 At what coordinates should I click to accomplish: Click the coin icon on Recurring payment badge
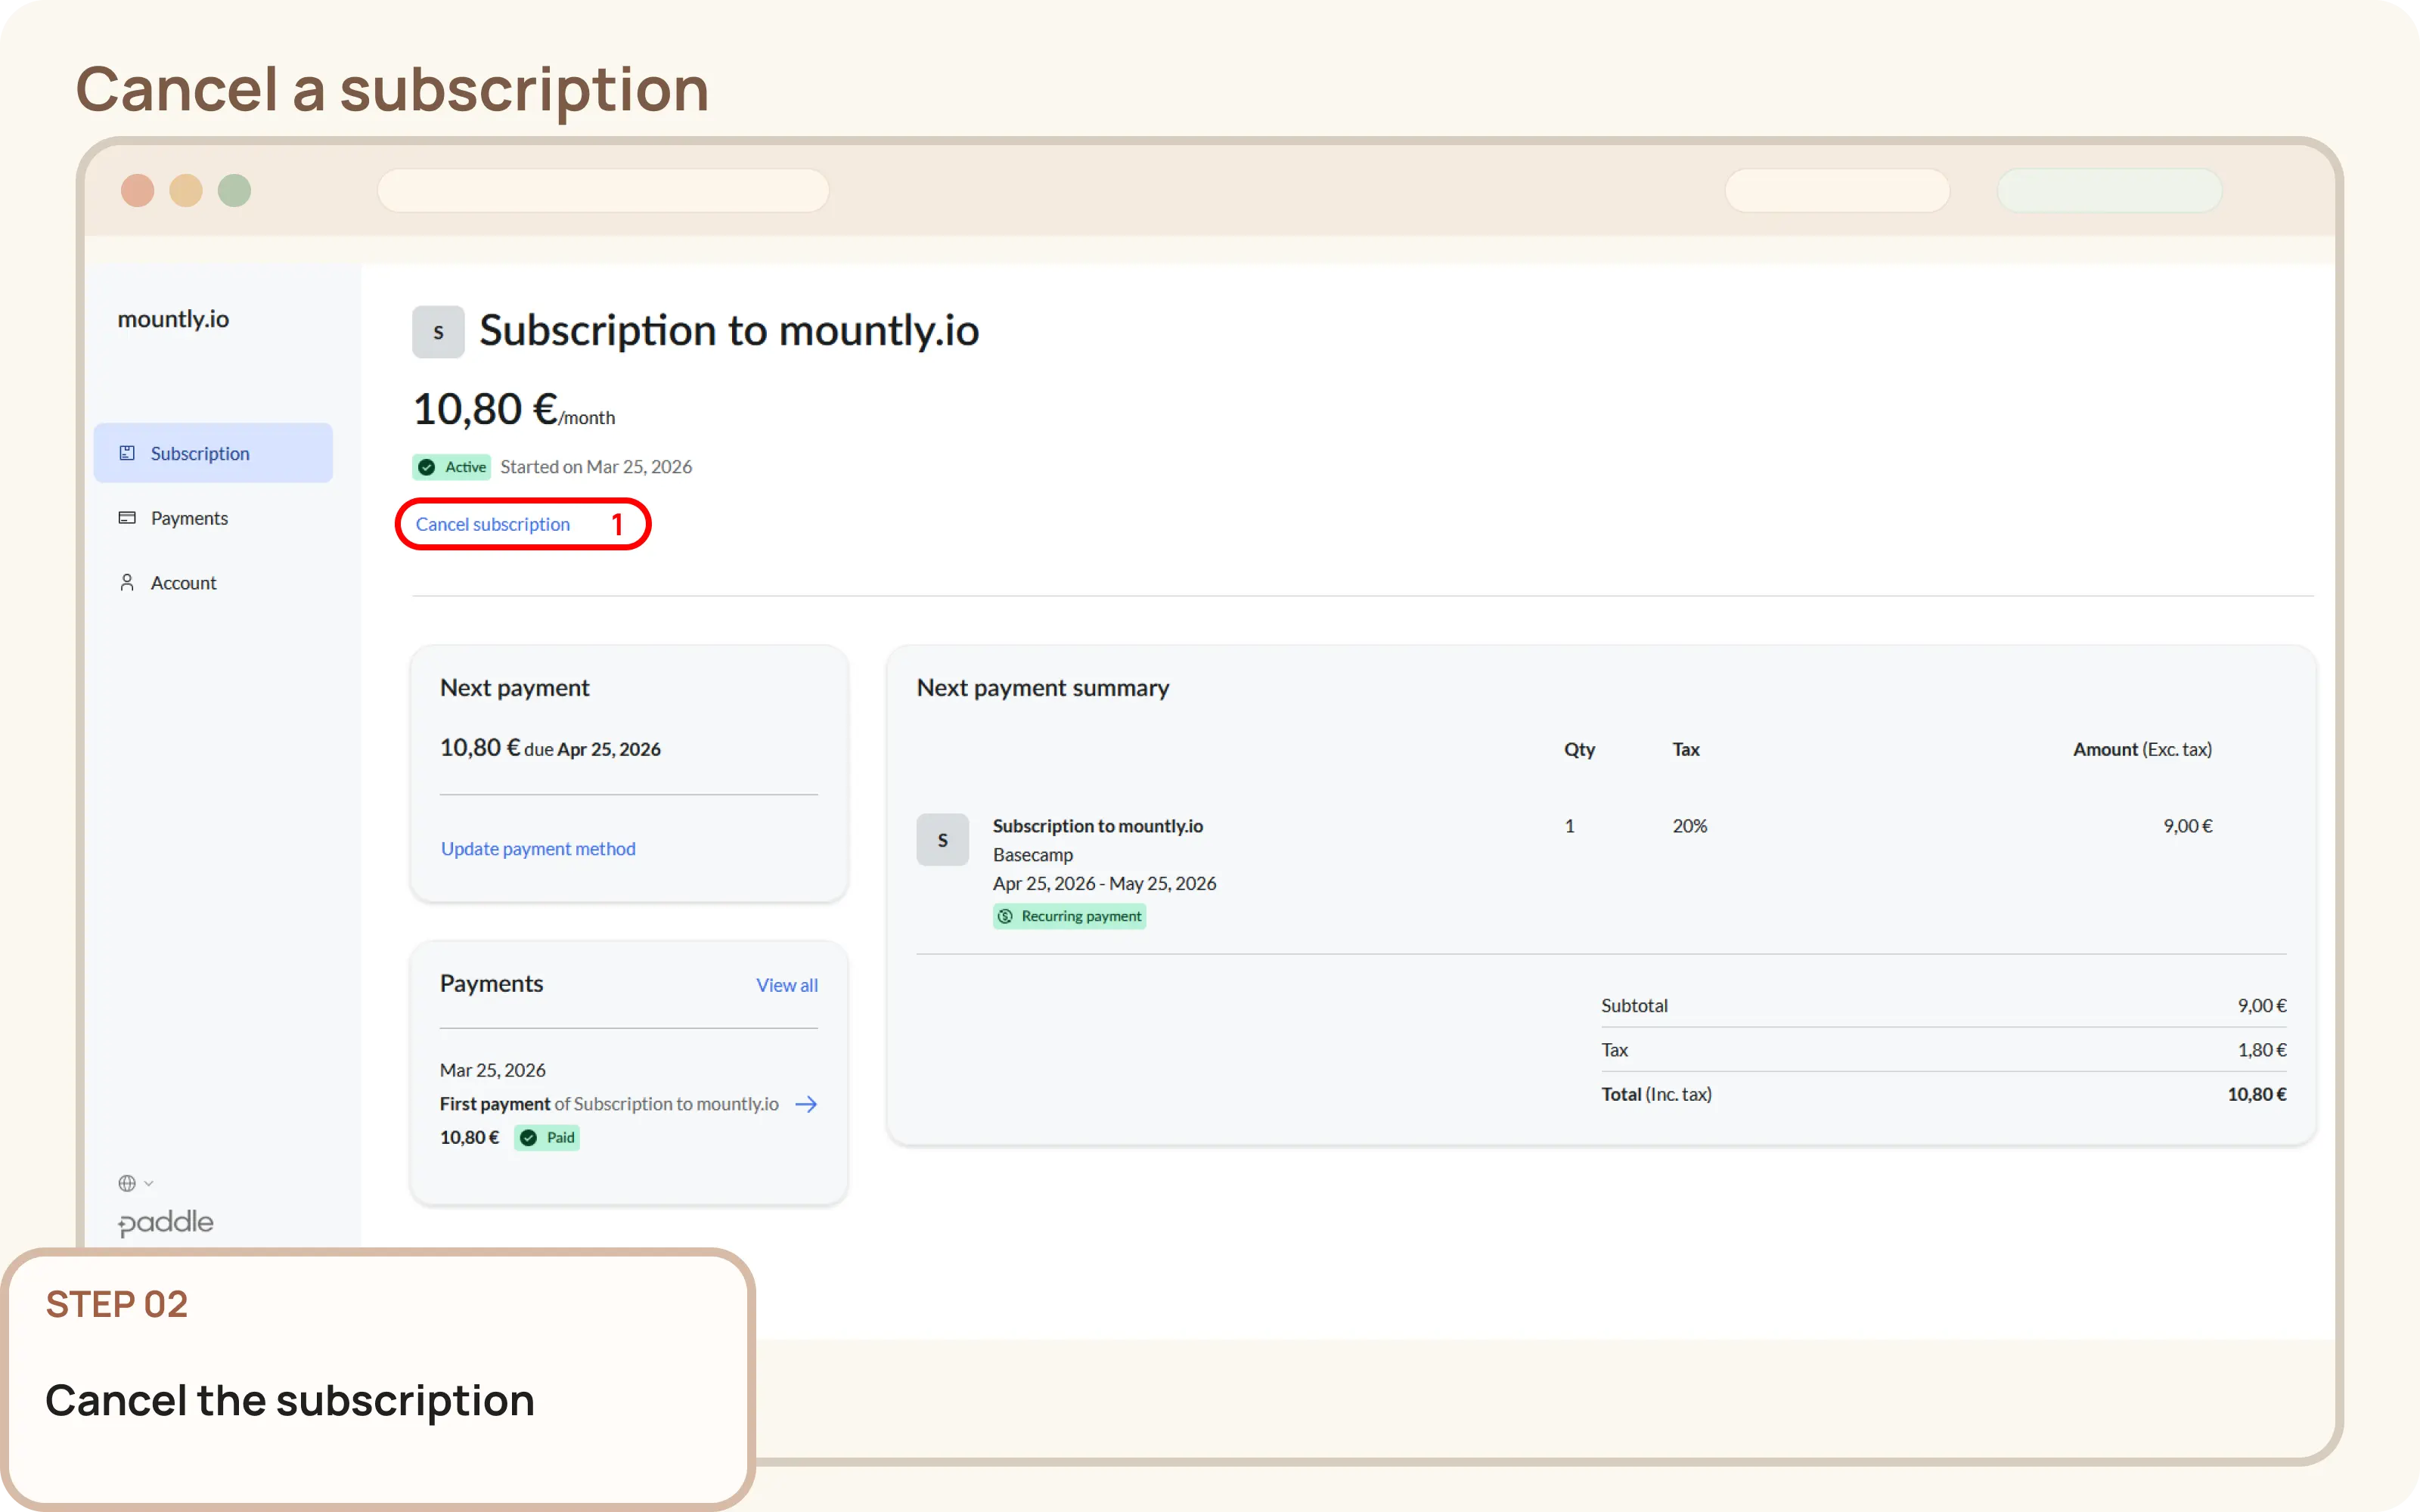pyautogui.click(x=1006, y=916)
